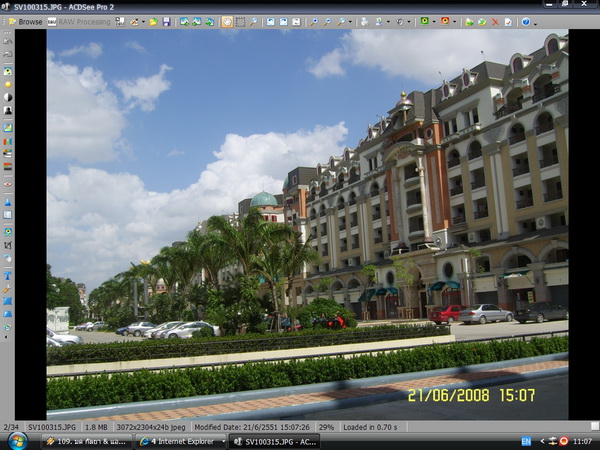Click the red X Delete icon
This screenshot has height=450, width=600.
pyautogui.click(x=494, y=21)
